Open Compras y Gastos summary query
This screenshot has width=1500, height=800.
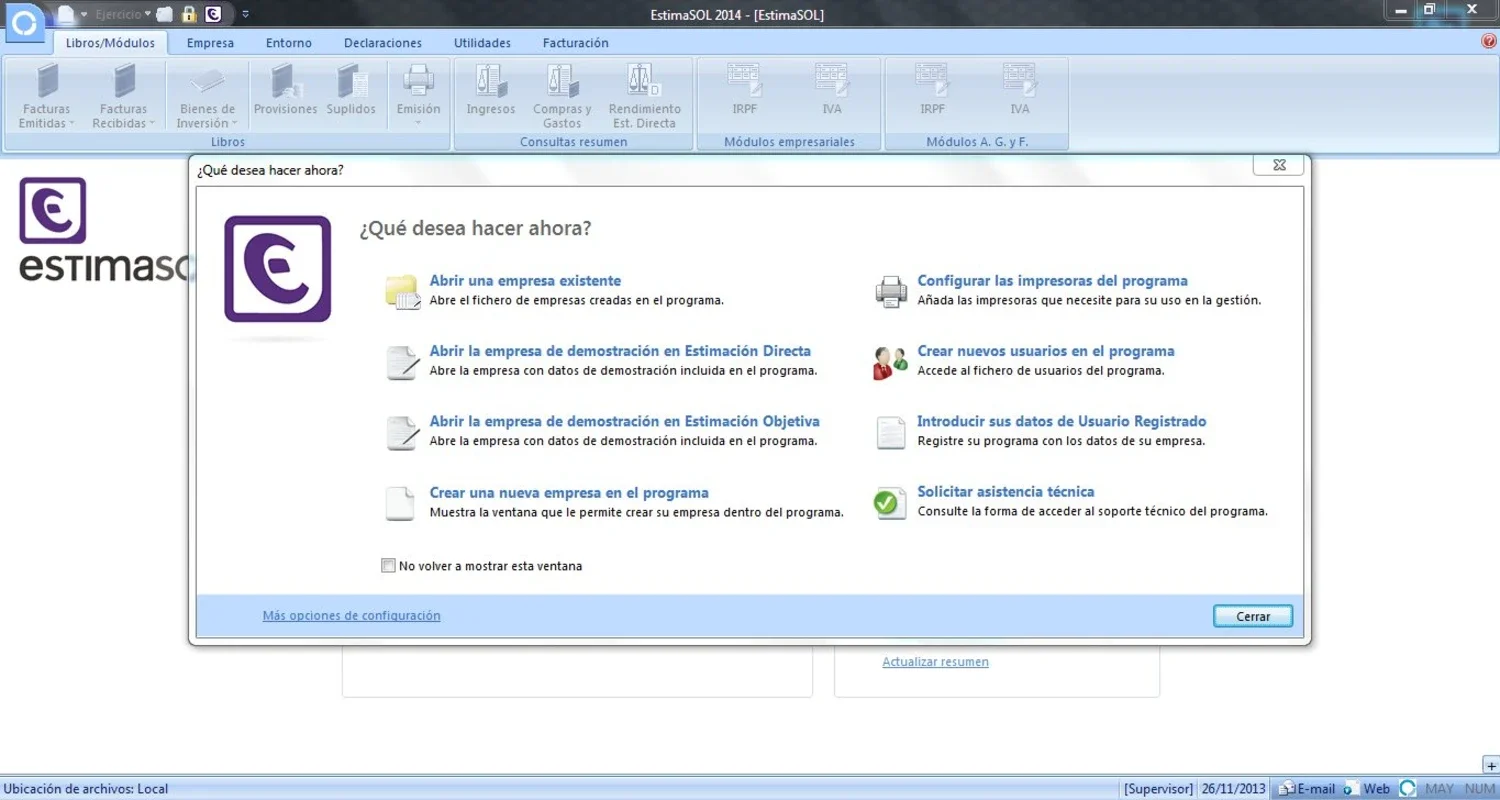click(x=562, y=96)
